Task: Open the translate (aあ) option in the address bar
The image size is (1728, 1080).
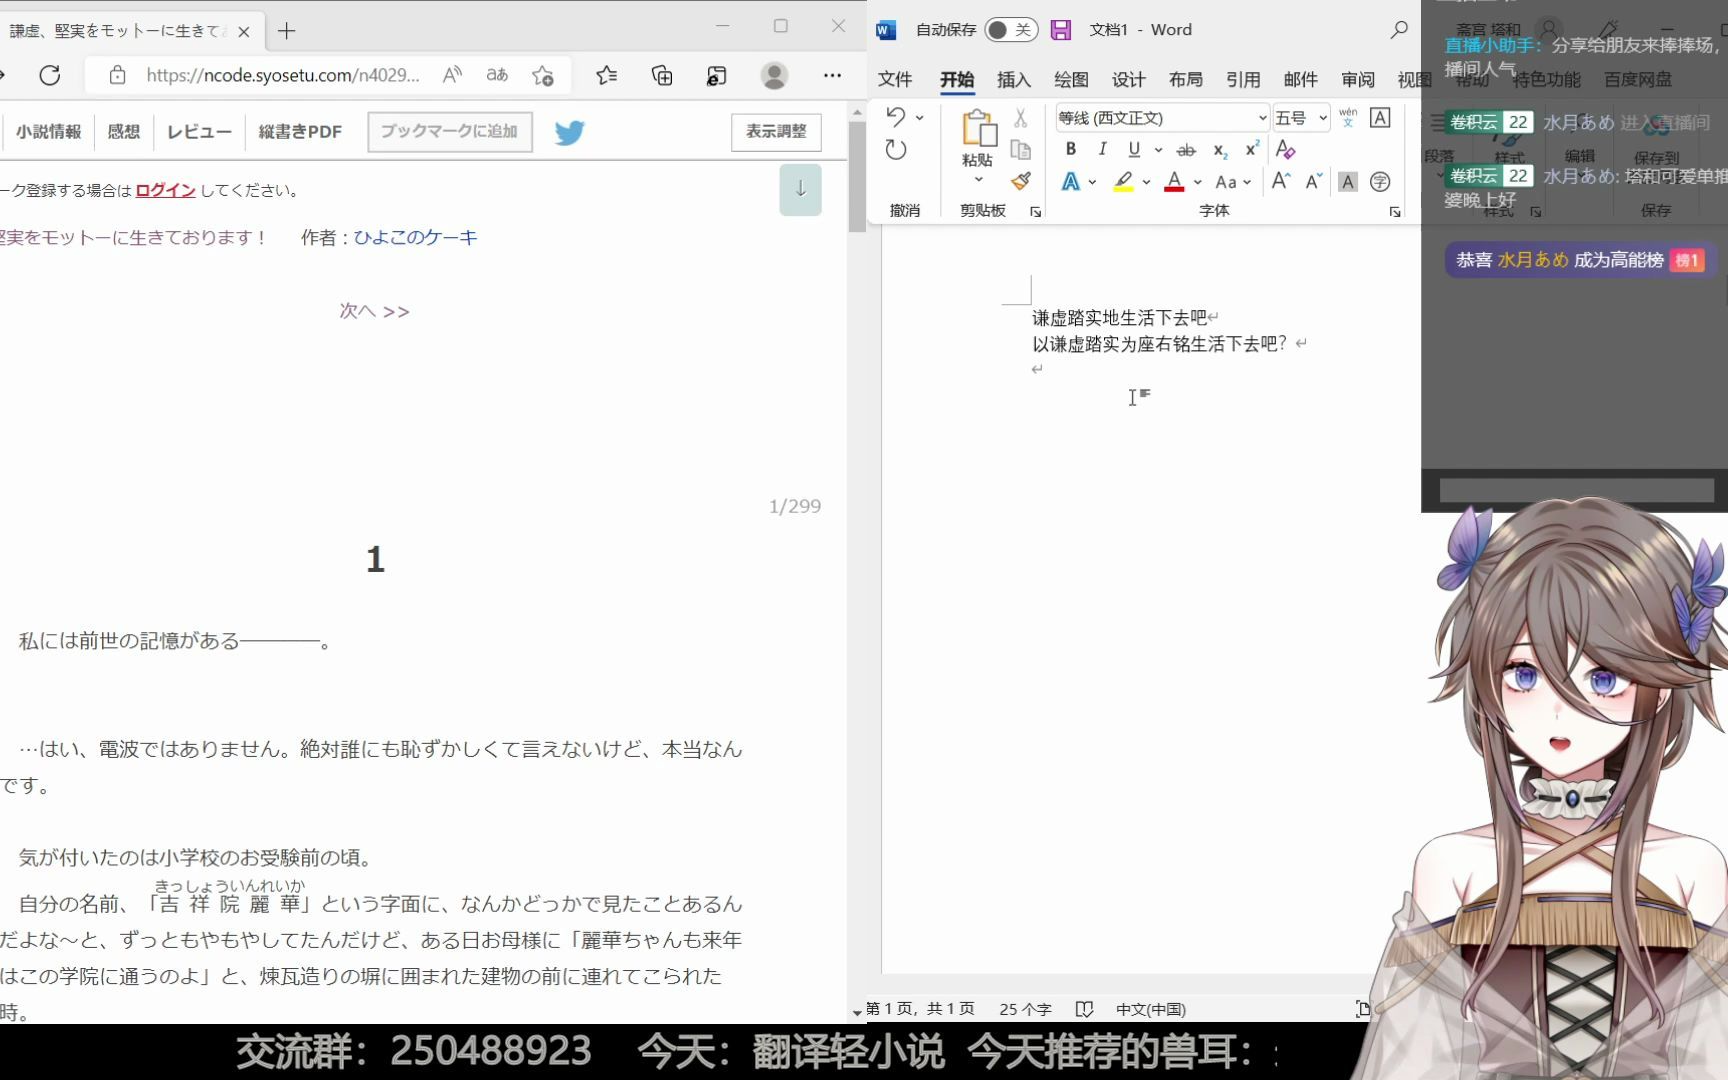Action: click(497, 75)
